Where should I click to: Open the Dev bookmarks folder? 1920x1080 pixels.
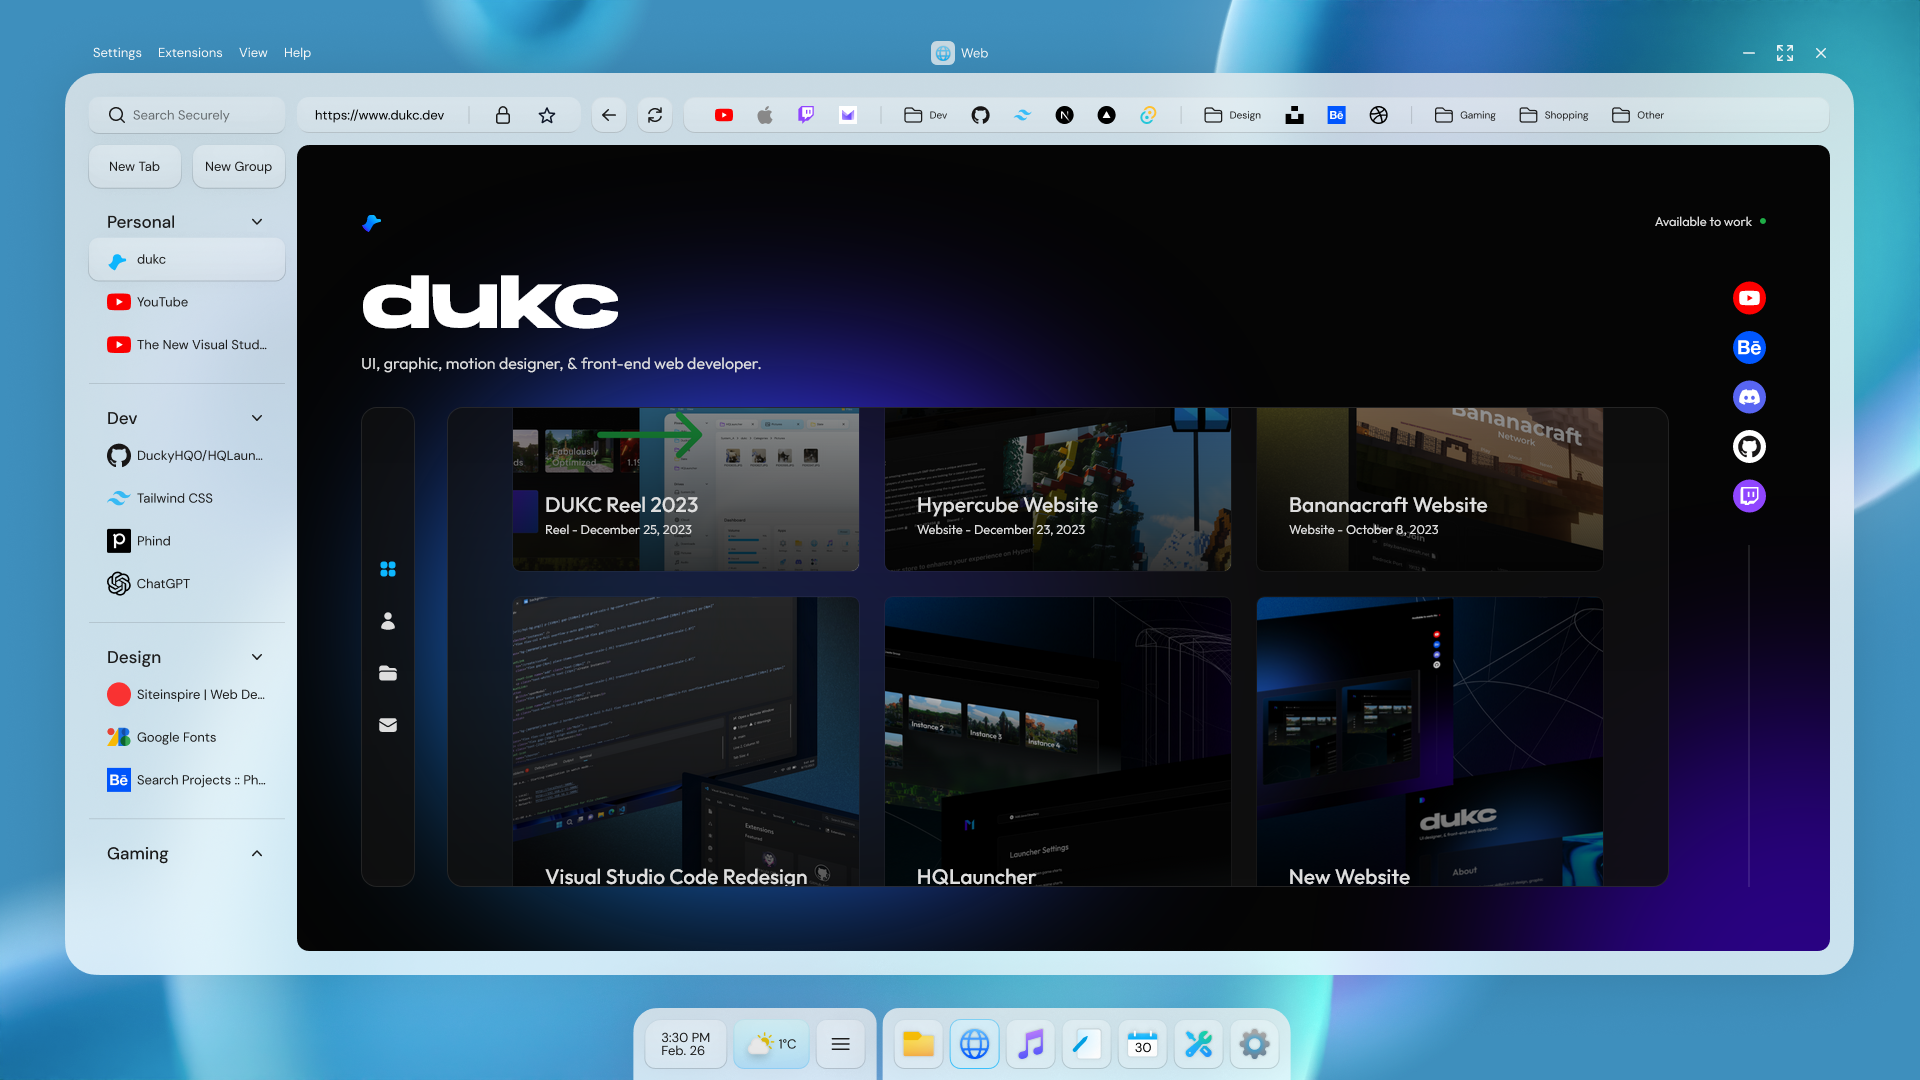point(926,115)
